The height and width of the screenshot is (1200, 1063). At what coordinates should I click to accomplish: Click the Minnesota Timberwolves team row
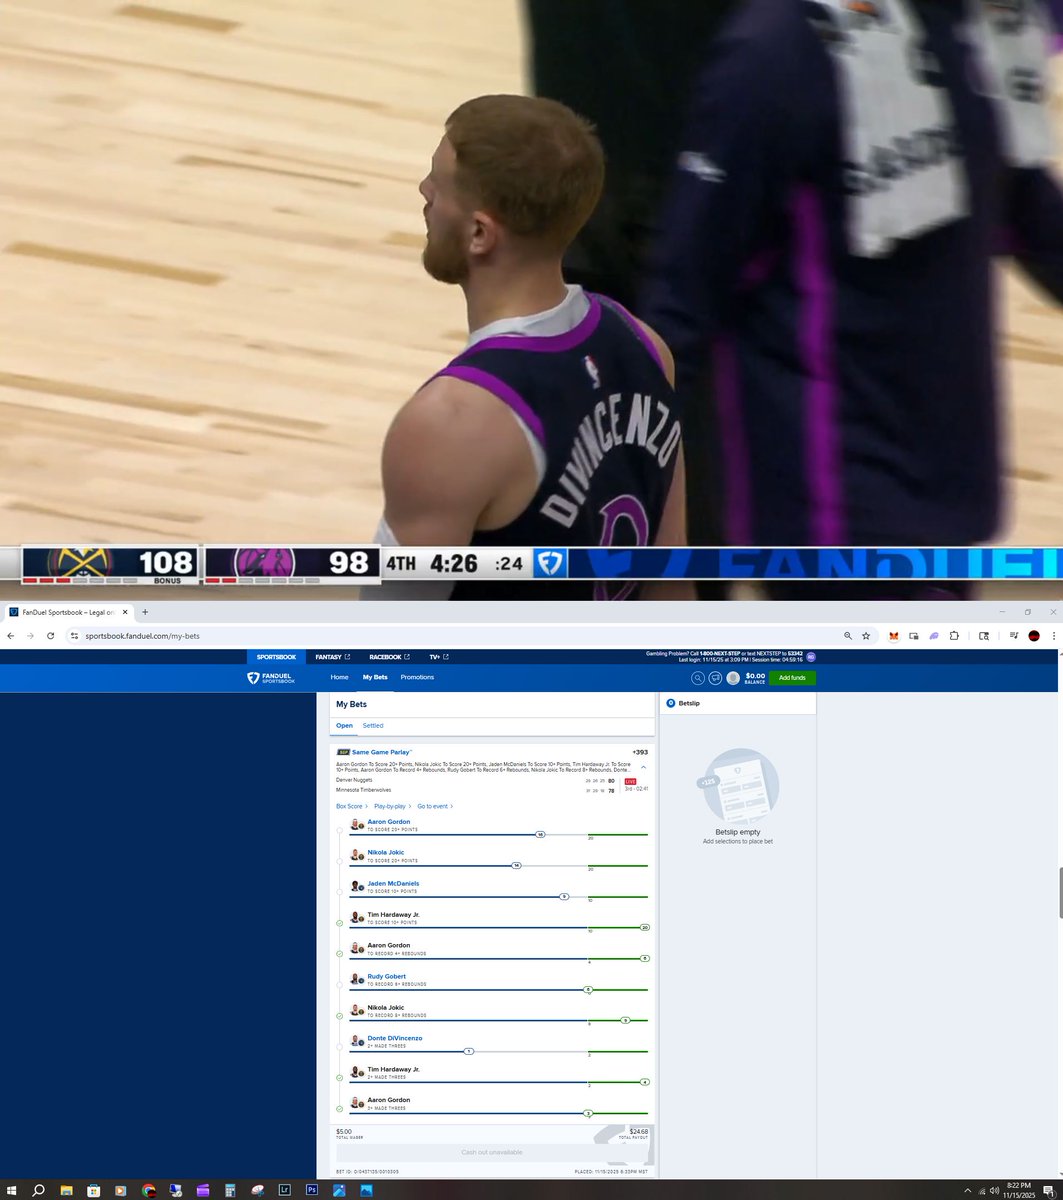492,790
